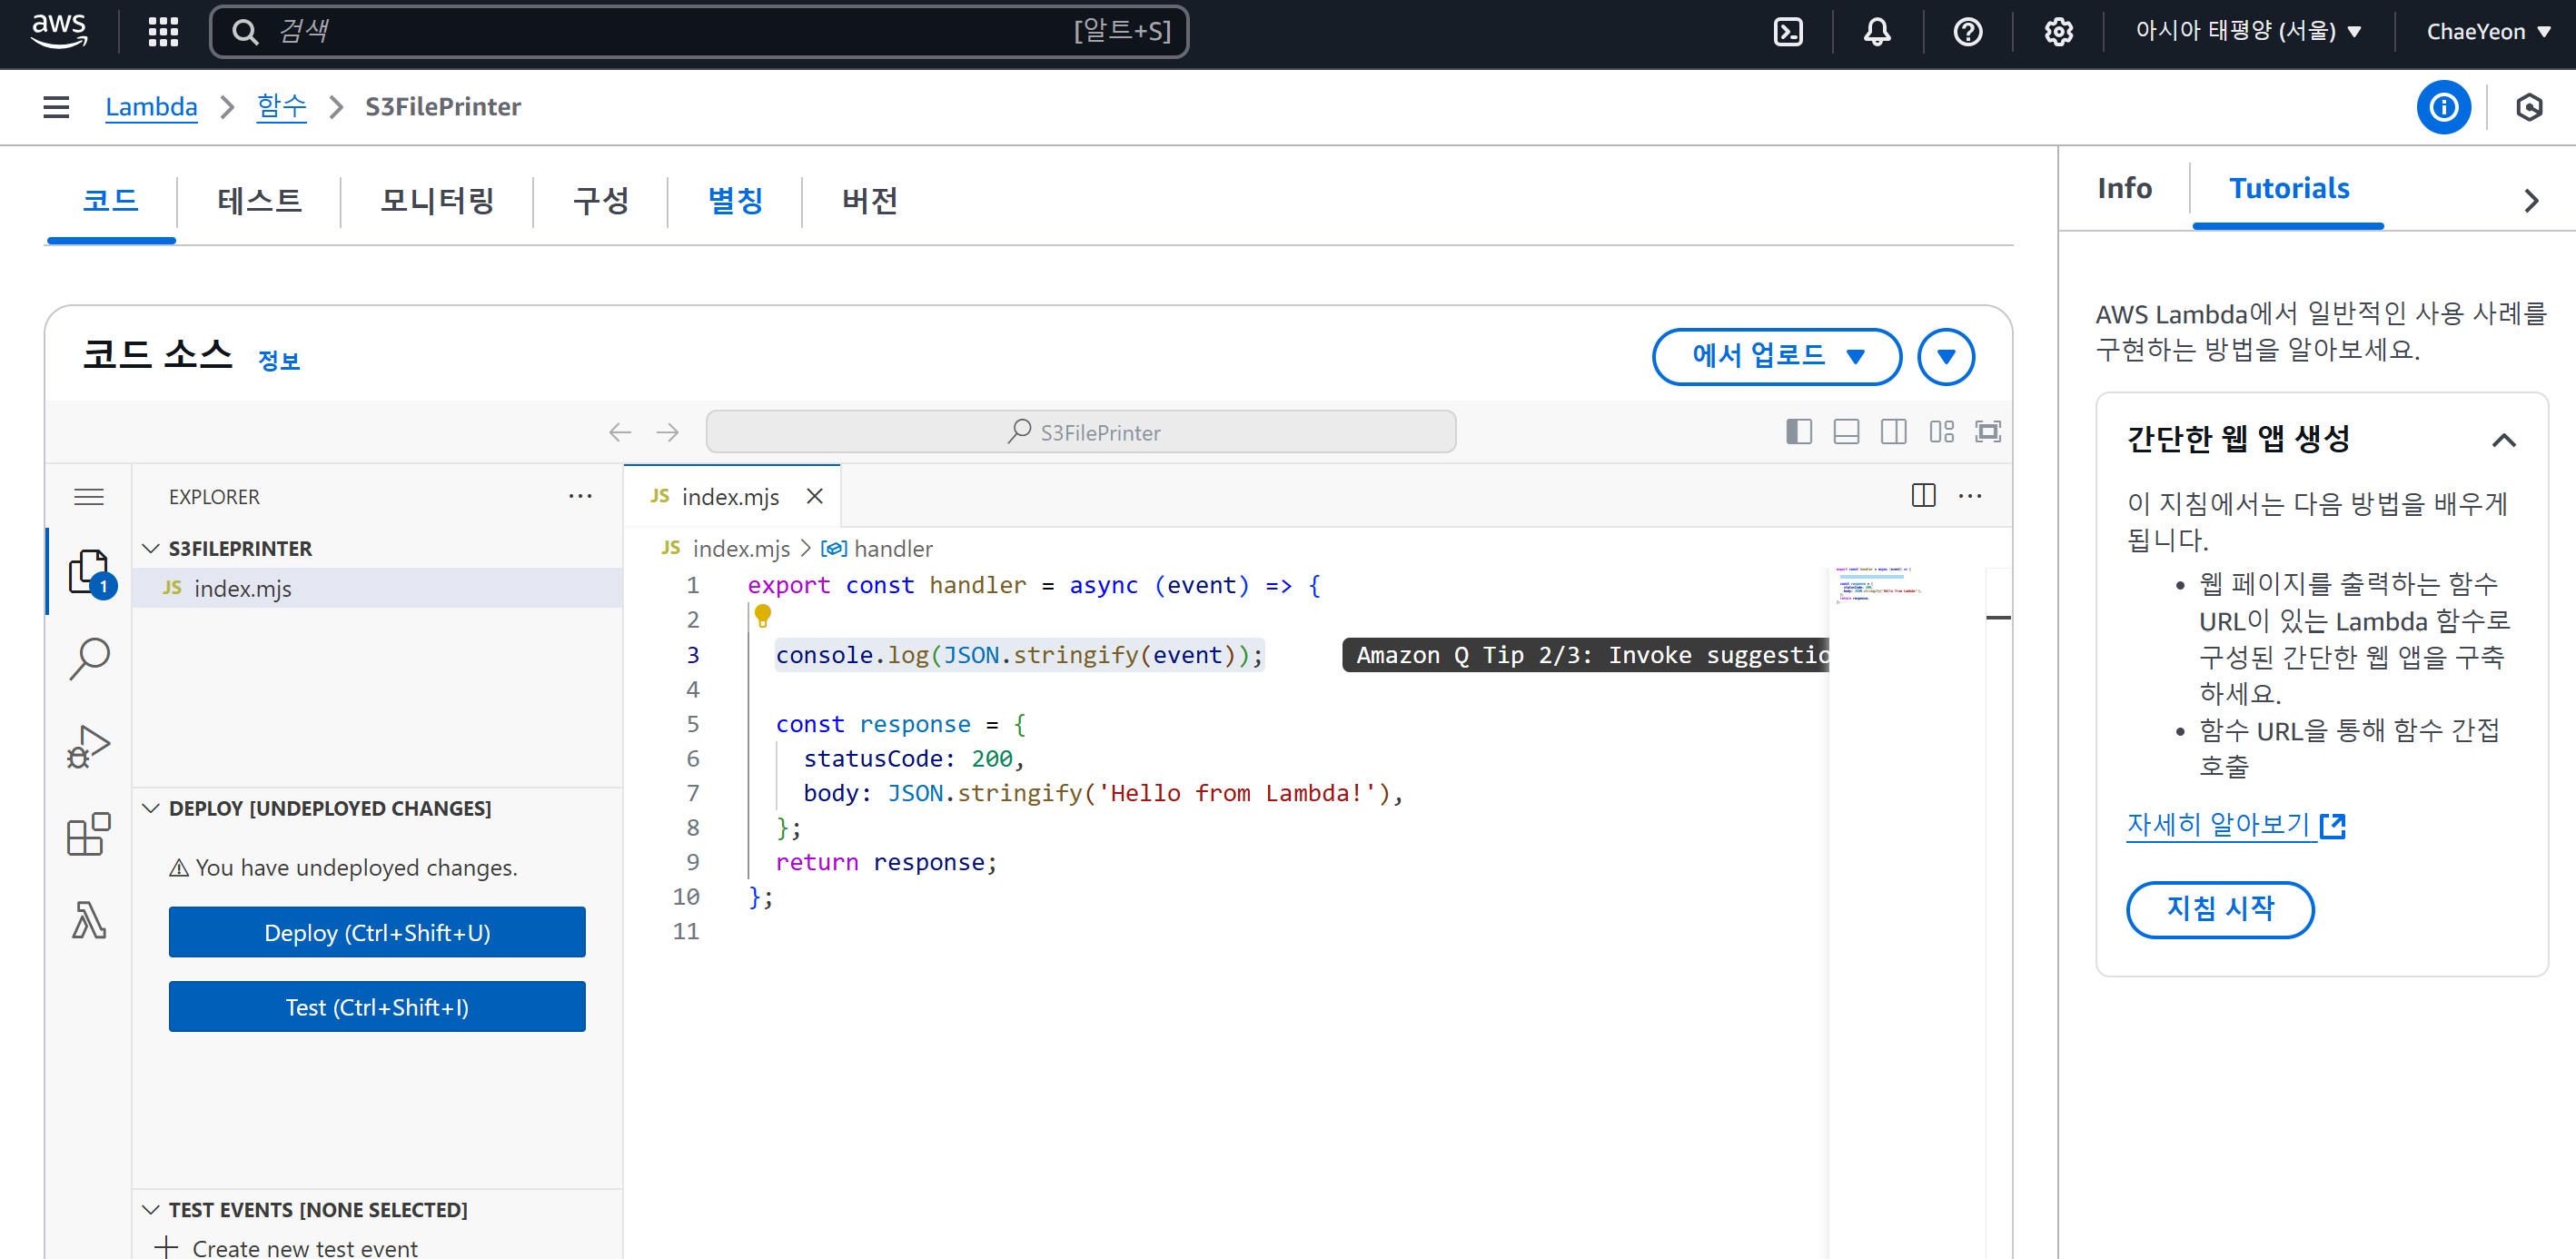The width and height of the screenshot is (2576, 1259).
Task: Open the 아시아 태평양 (서울) region dropdown
Action: [x=2247, y=32]
